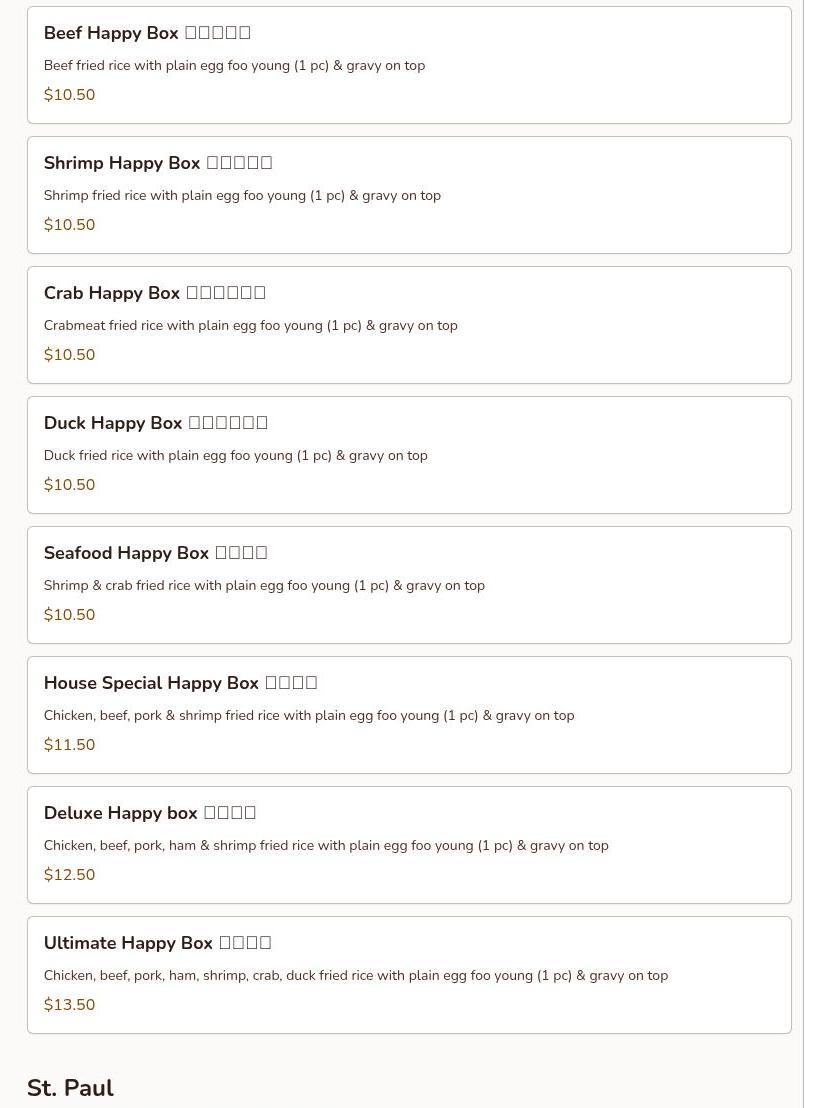Click the $11.50 House Special price
The width and height of the screenshot is (824, 1108).
click(69, 745)
